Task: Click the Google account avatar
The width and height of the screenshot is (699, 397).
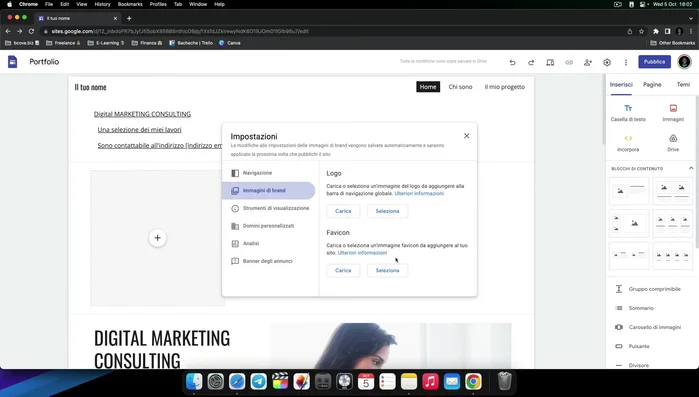Action: 684,62
